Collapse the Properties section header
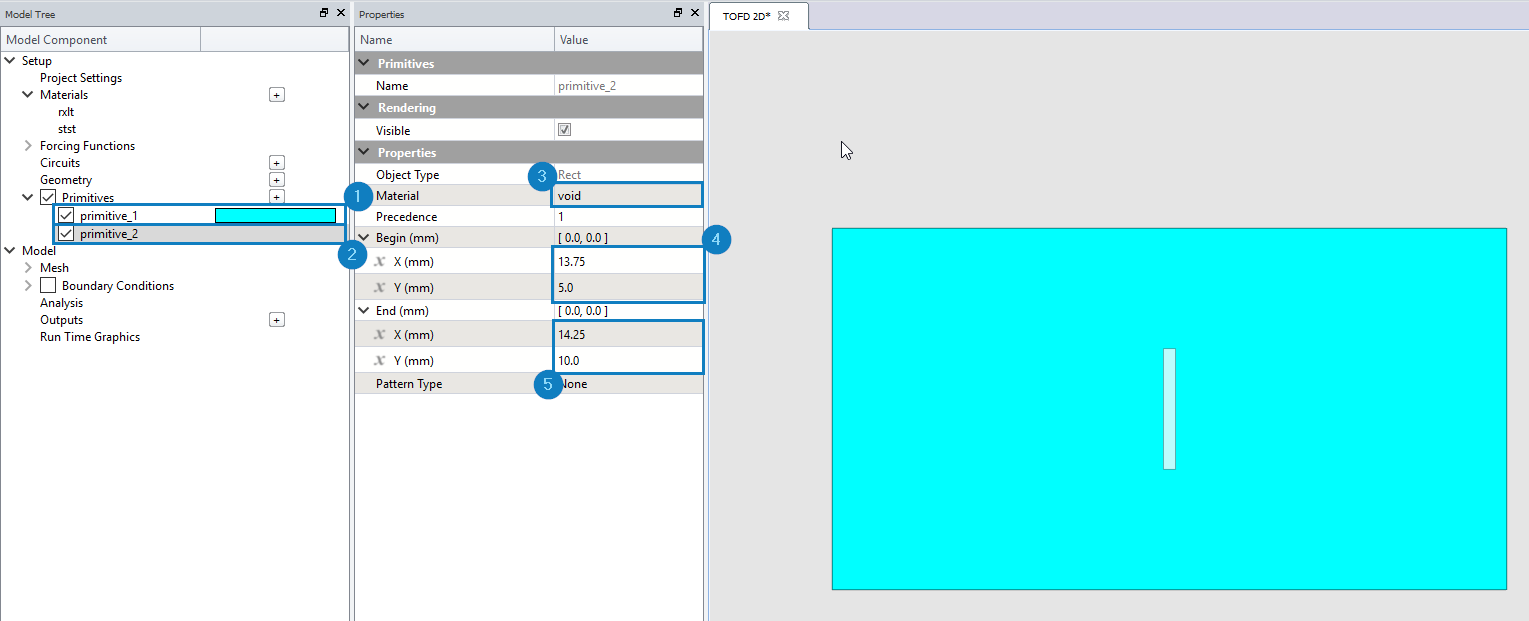The height and width of the screenshot is (621, 1529). pyautogui.click(x=364, y=153)
